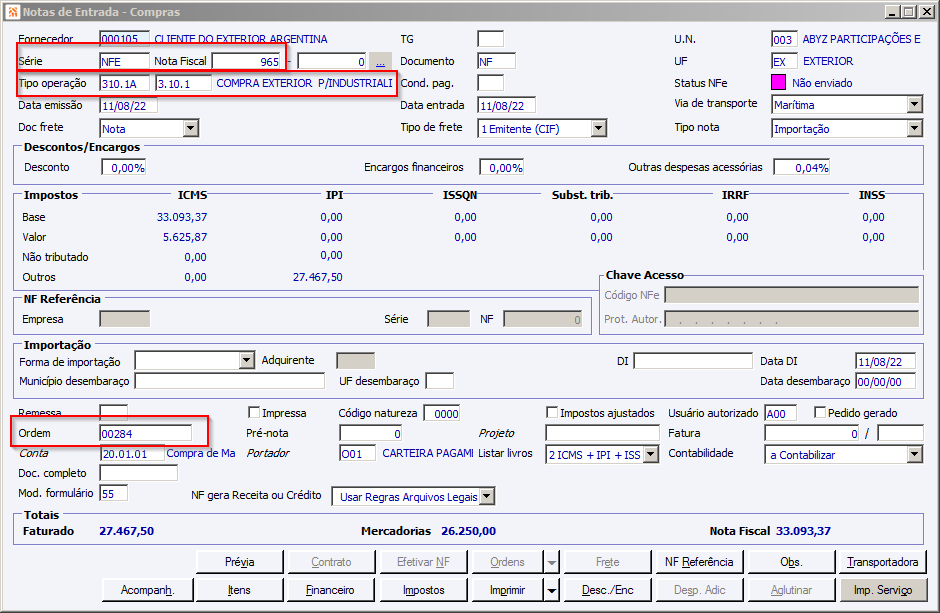Click the Transportadora button
Image resolution: width=940 pixels, height=613 pixels.
[882, 562]
